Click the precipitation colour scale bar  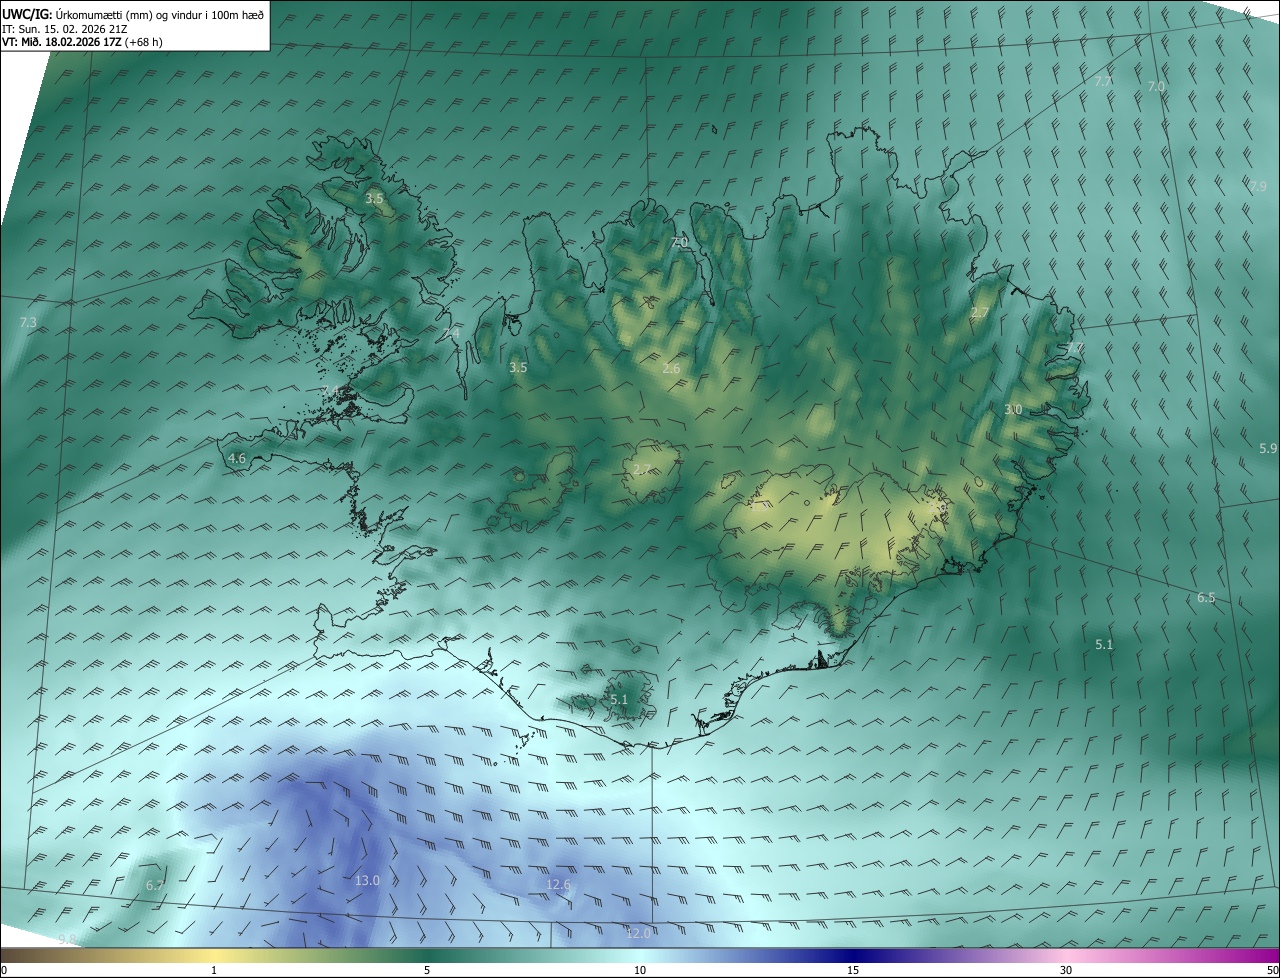coord(640,955)
